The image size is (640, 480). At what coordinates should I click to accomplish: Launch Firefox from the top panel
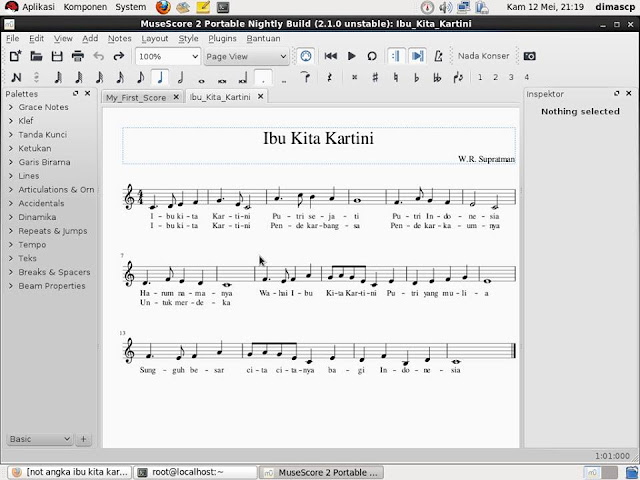163,7
